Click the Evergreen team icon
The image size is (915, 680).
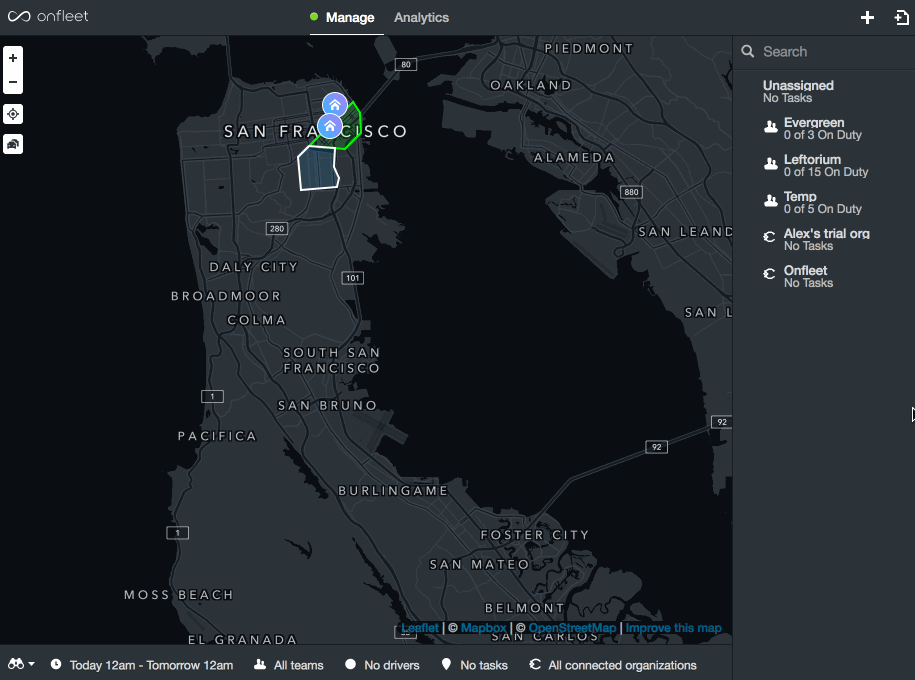tap(771, 127)
